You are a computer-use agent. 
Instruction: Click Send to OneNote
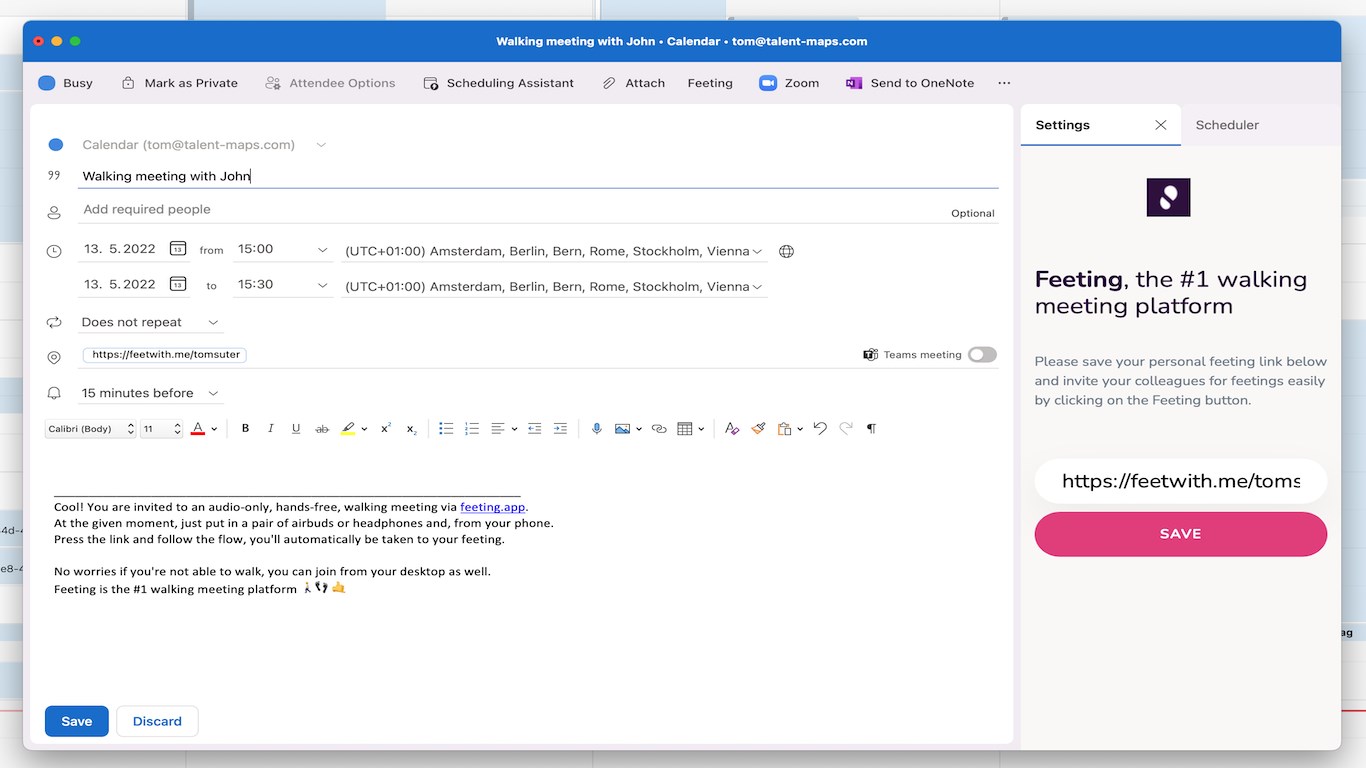pos(910,83)
